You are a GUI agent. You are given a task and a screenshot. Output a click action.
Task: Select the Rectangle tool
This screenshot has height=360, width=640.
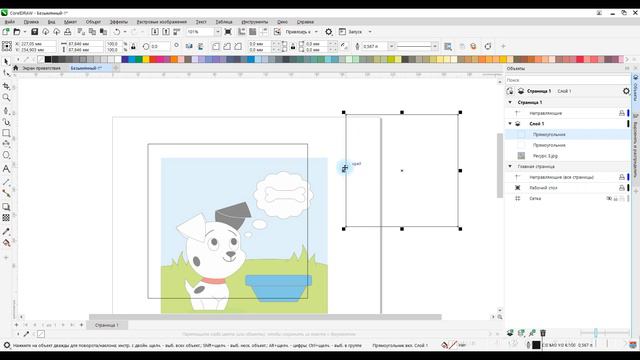coord(6,133)
